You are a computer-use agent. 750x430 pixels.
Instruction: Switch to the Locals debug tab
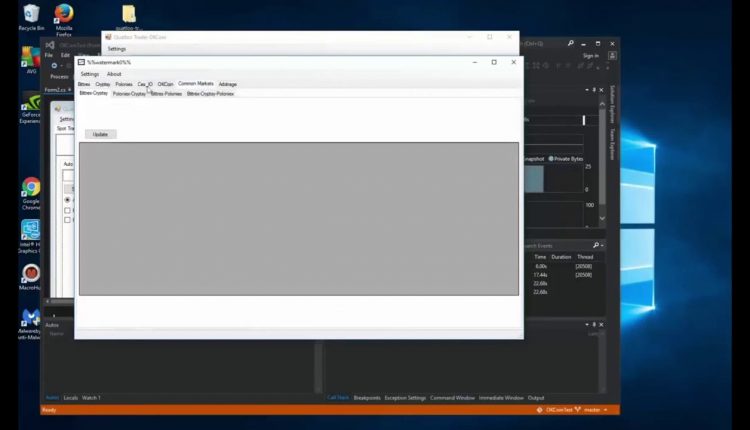coord(70,398)
